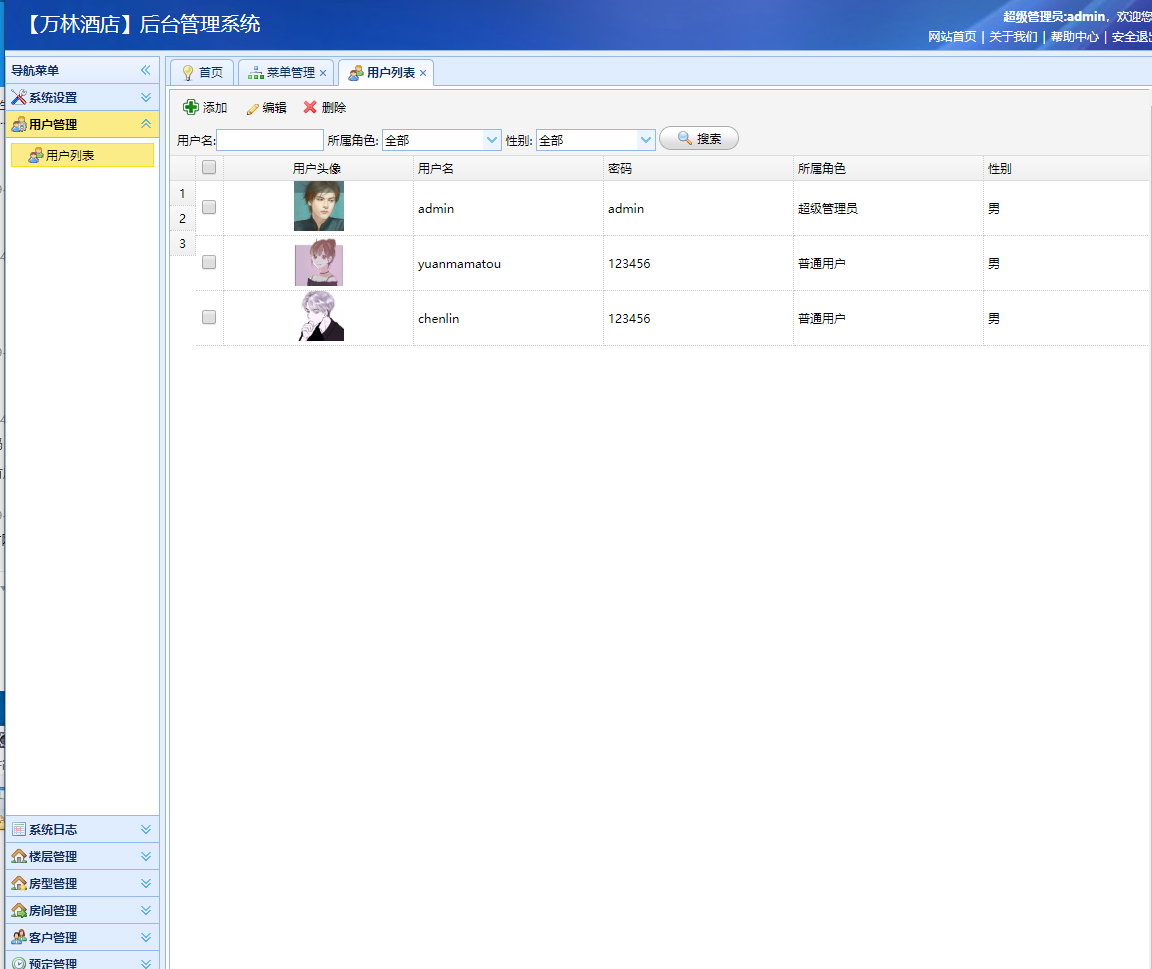The image size is (1152, 969).
Task: Collapse navigation using the « arrow
Action: pyautogui.click(x=145, y=69)
